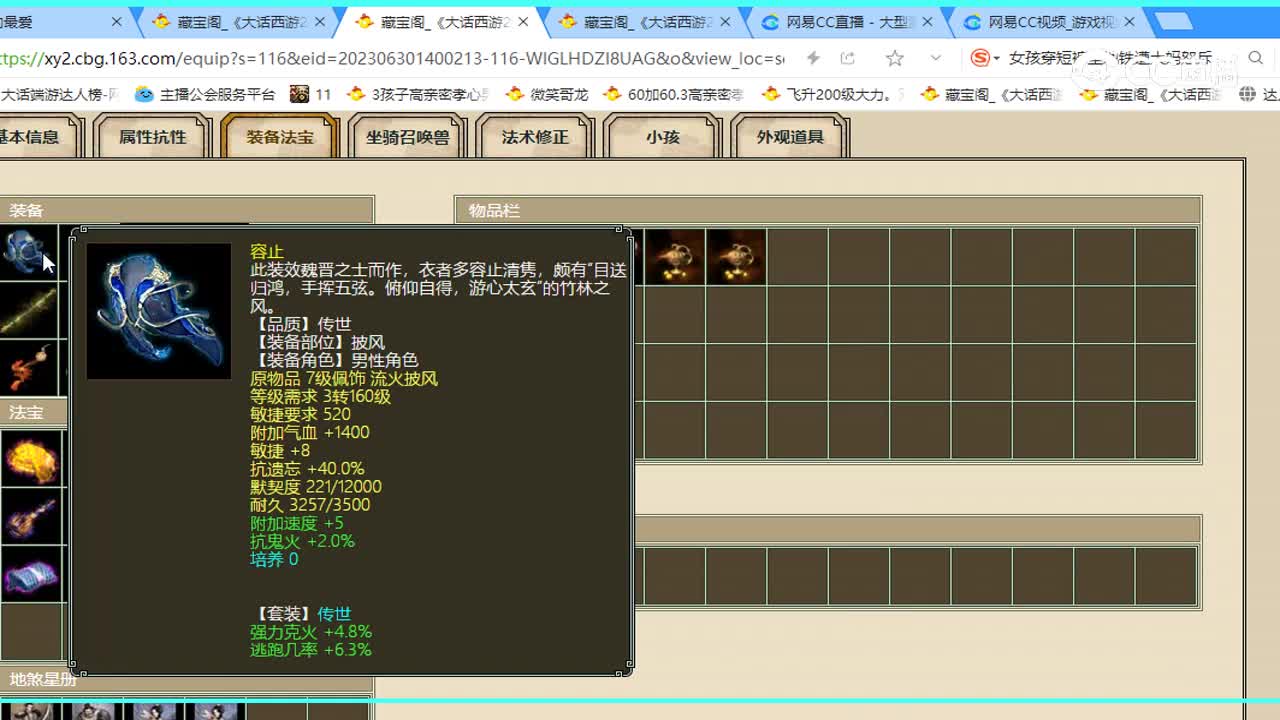Open bookmark 大话端游达人榜
Image resolution: width=1280 pixels, height=720 pixels.
(60, 95)
